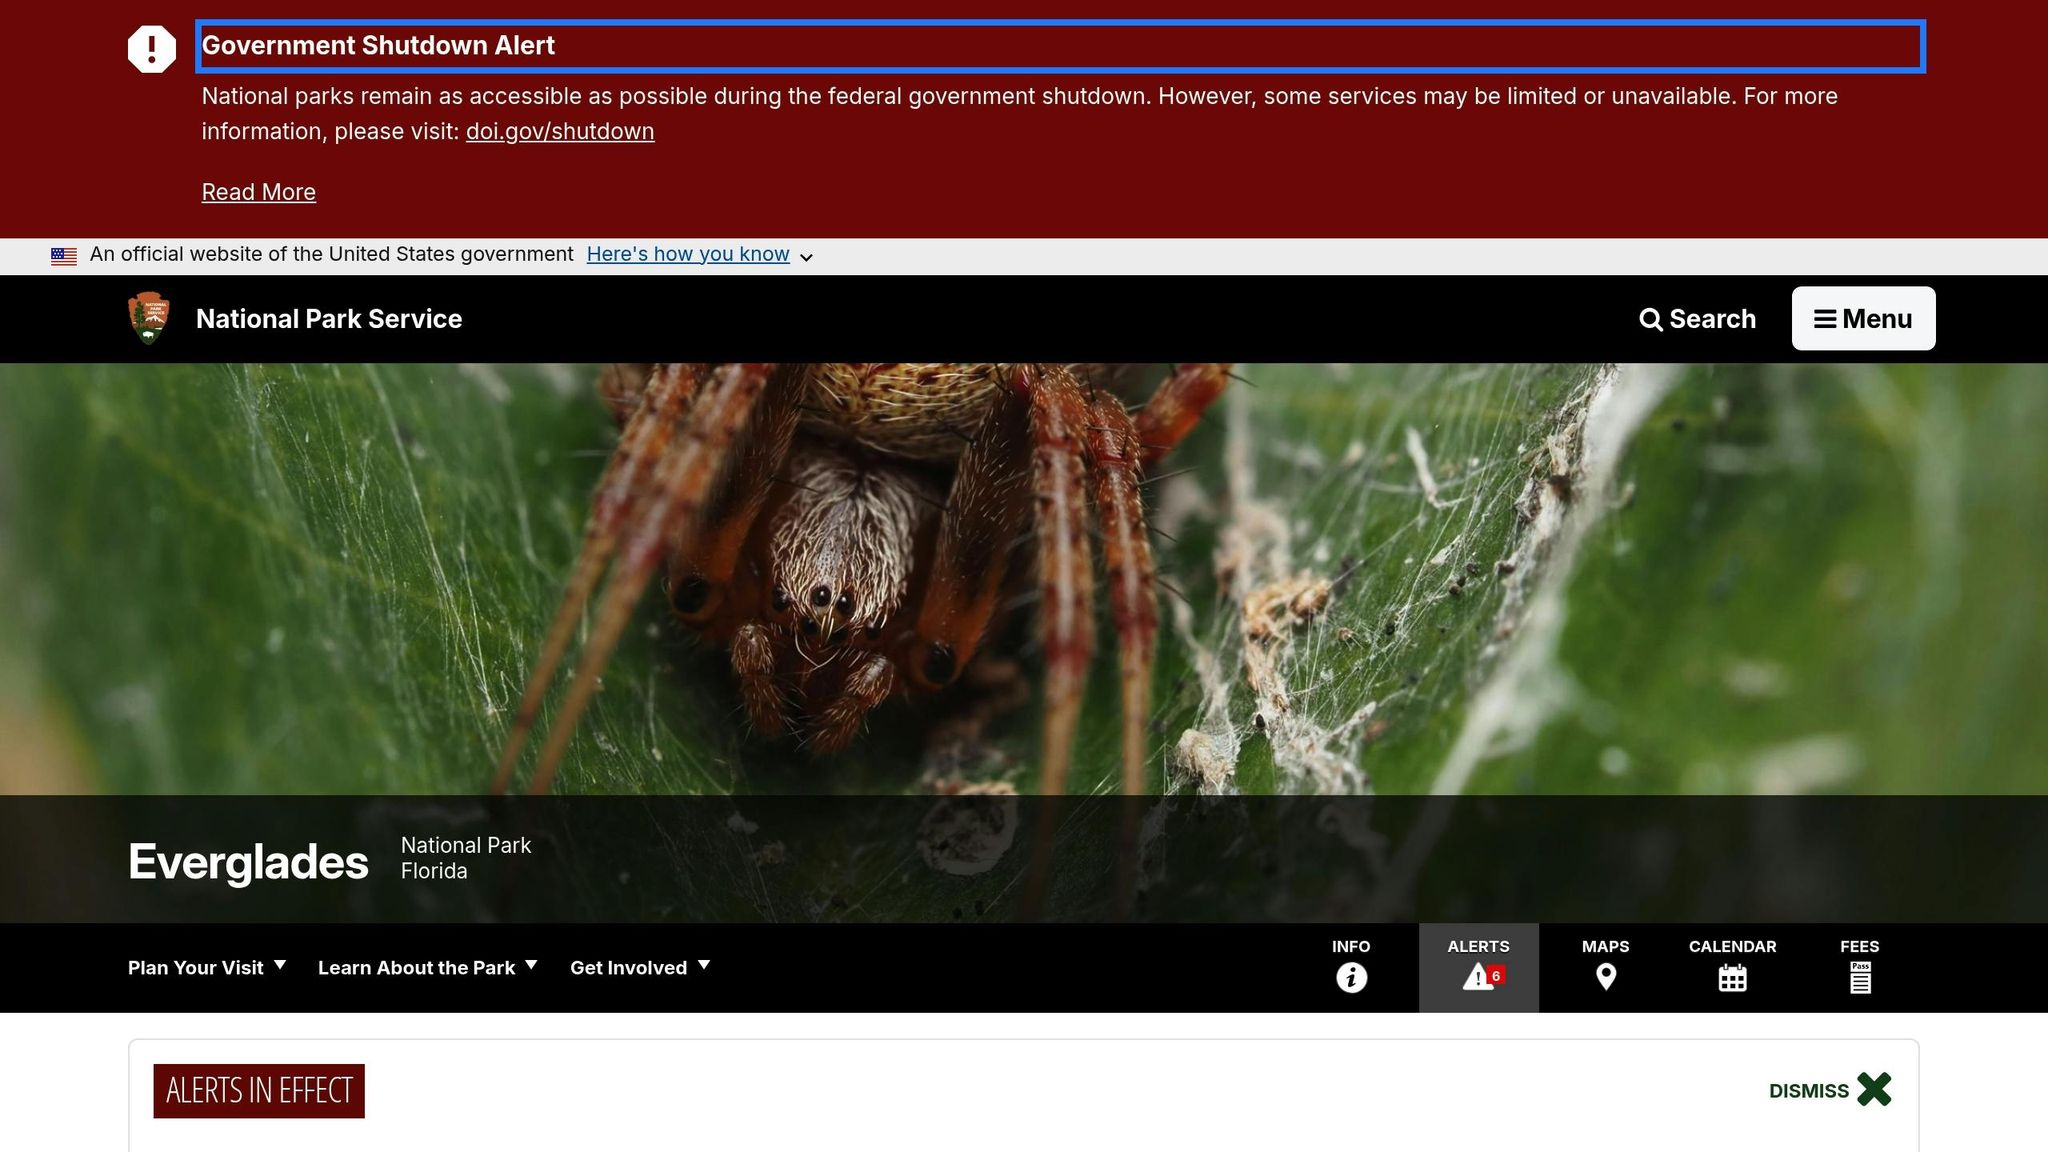Expand the Plan Your Visit menu

pos(207,967)
